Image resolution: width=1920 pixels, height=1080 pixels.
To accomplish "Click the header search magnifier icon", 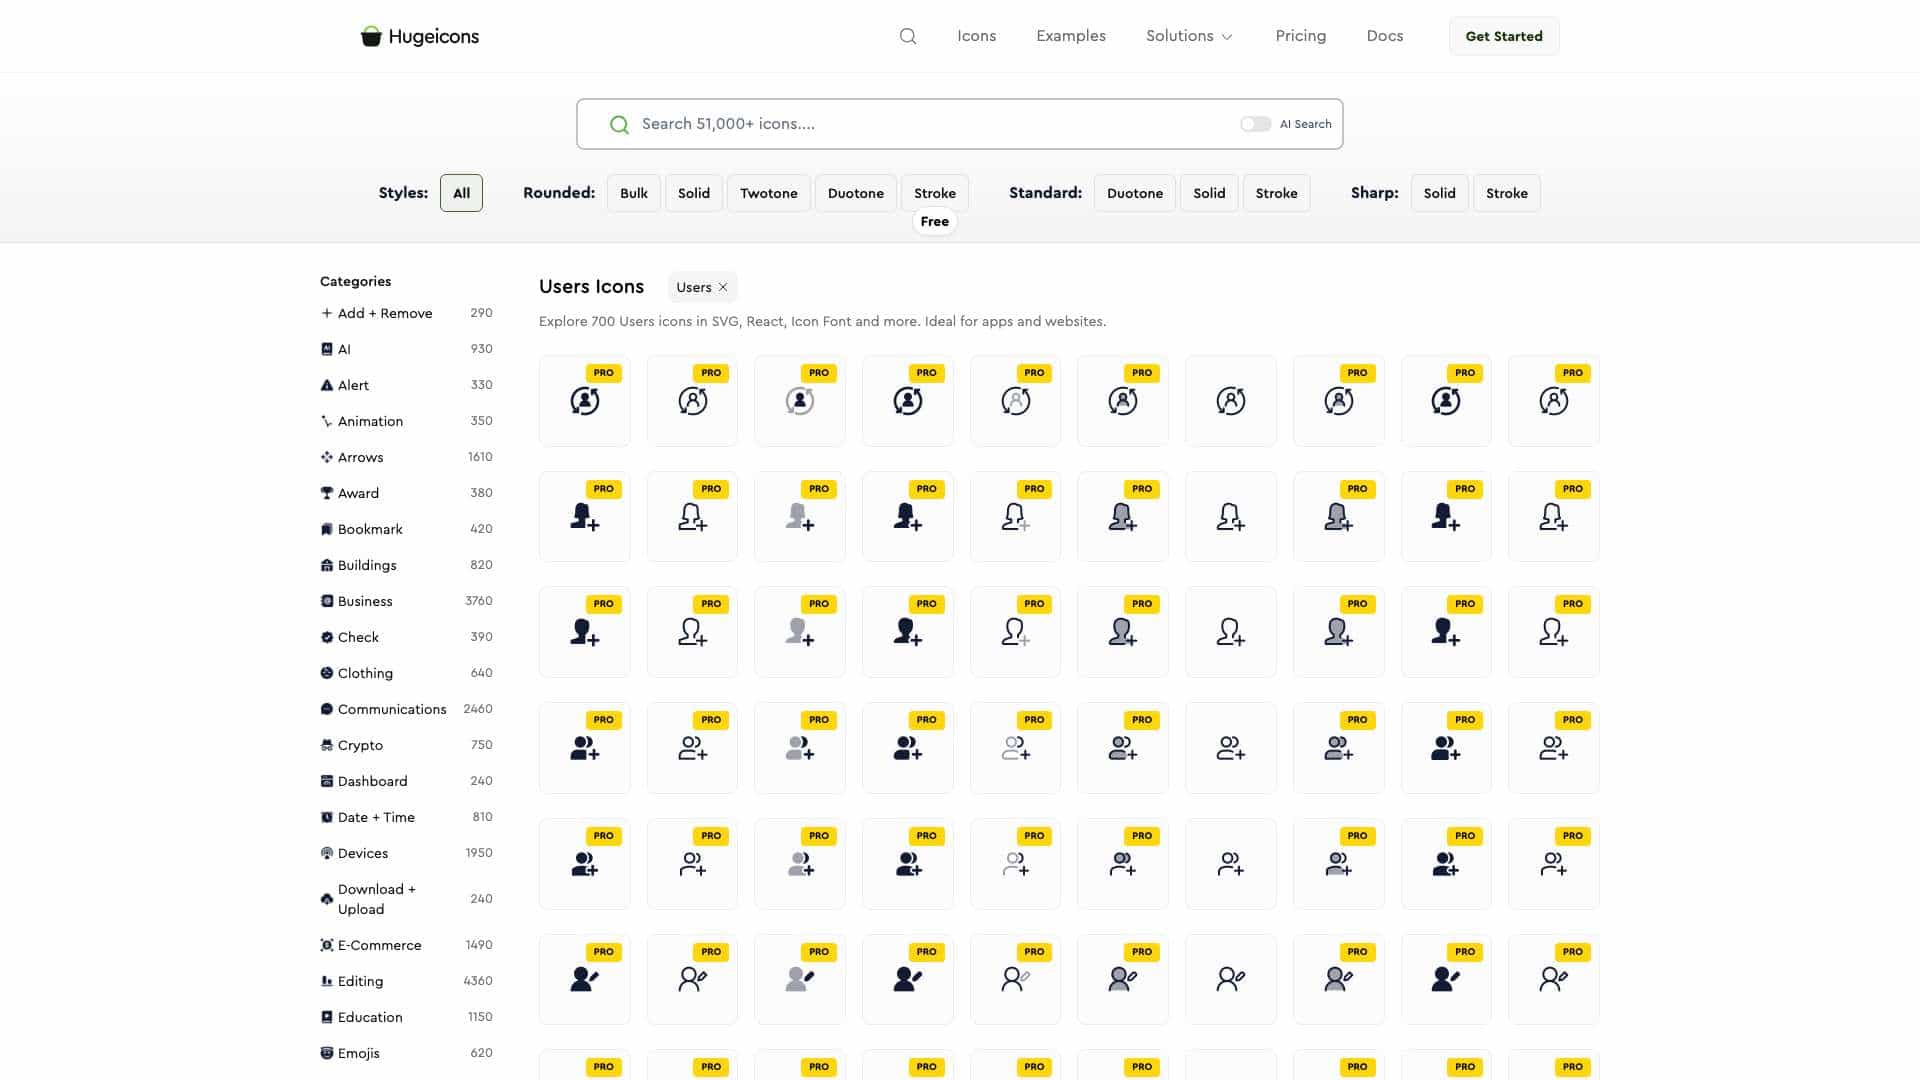I will click(907, 36).
